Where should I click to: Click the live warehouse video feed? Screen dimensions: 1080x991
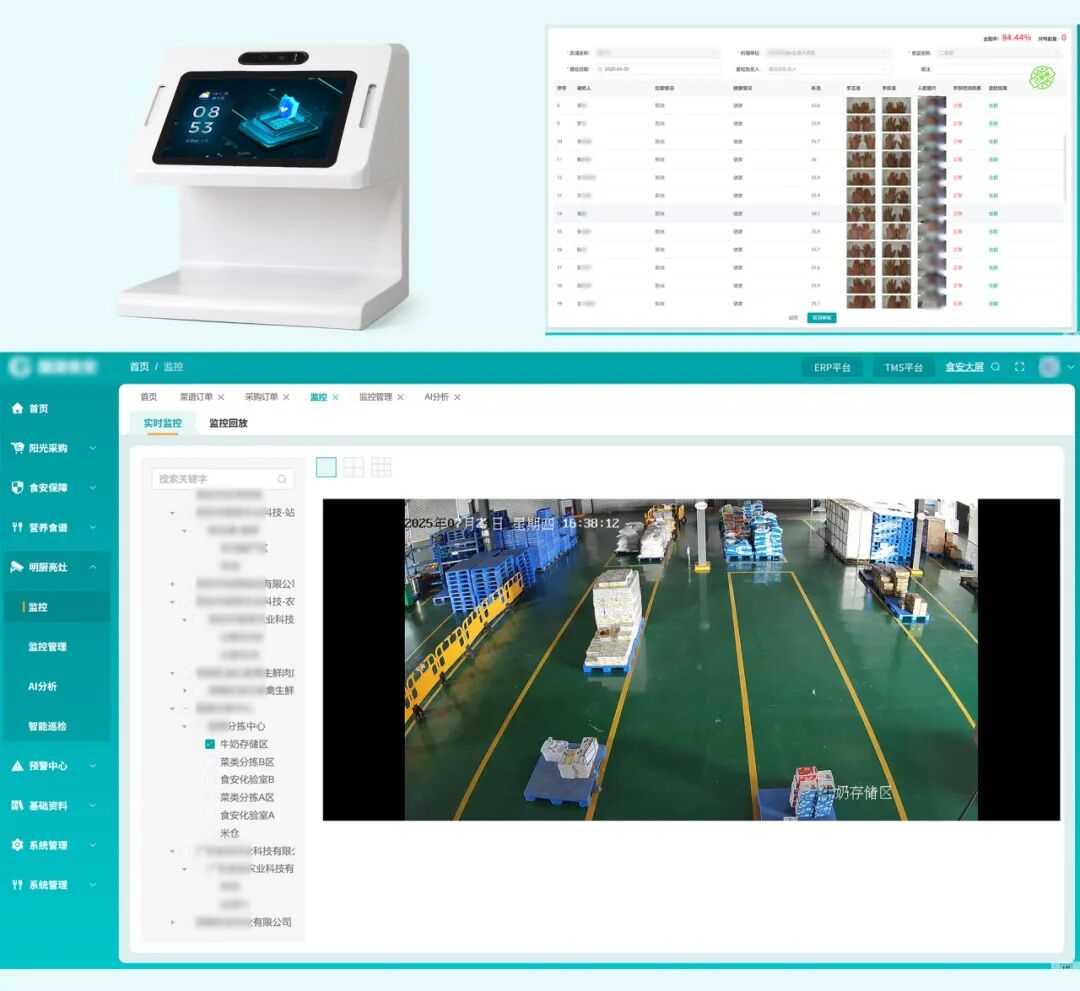pyautogui.click(x=691, y=660)
